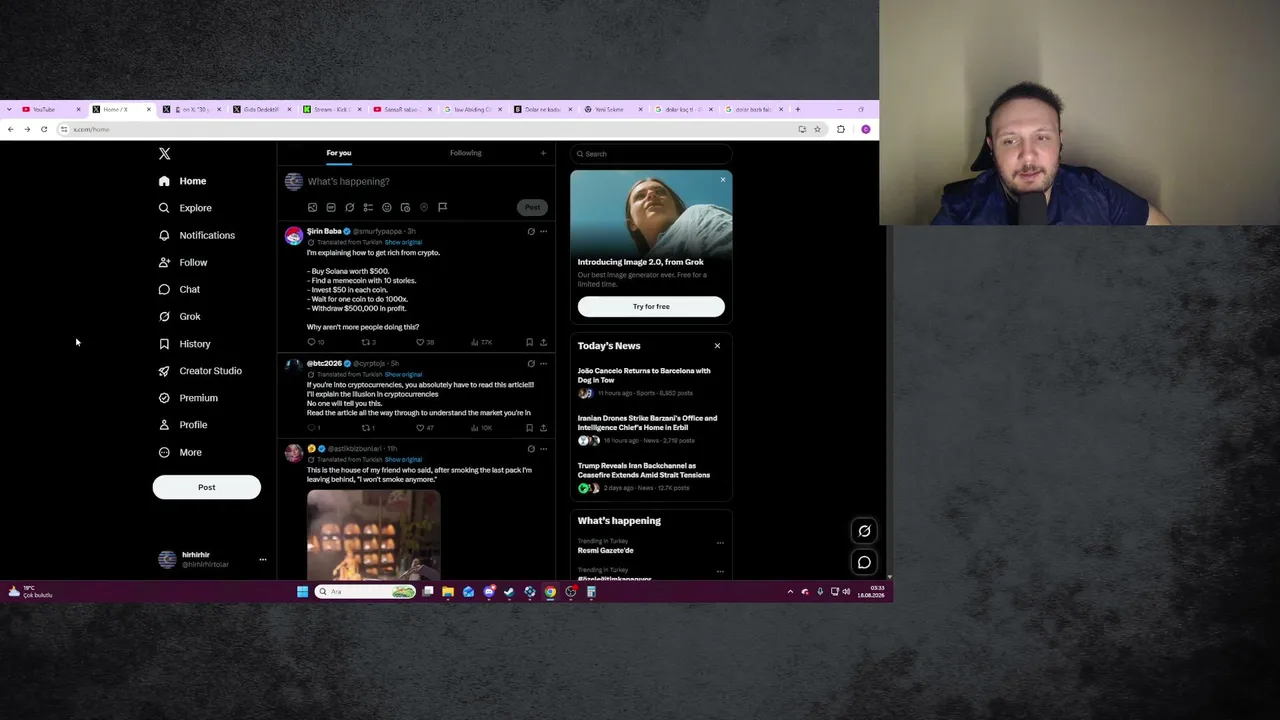Click the Try for free button

coord(651,306)
